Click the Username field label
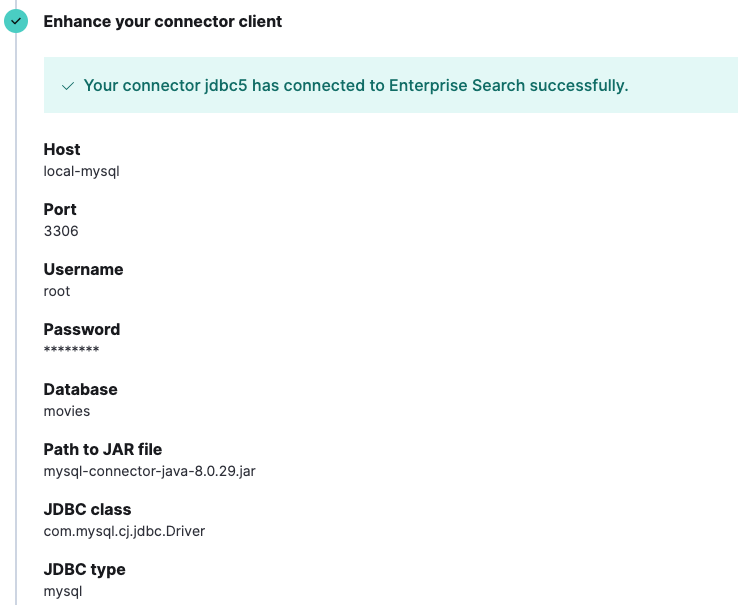 point(83,269)
